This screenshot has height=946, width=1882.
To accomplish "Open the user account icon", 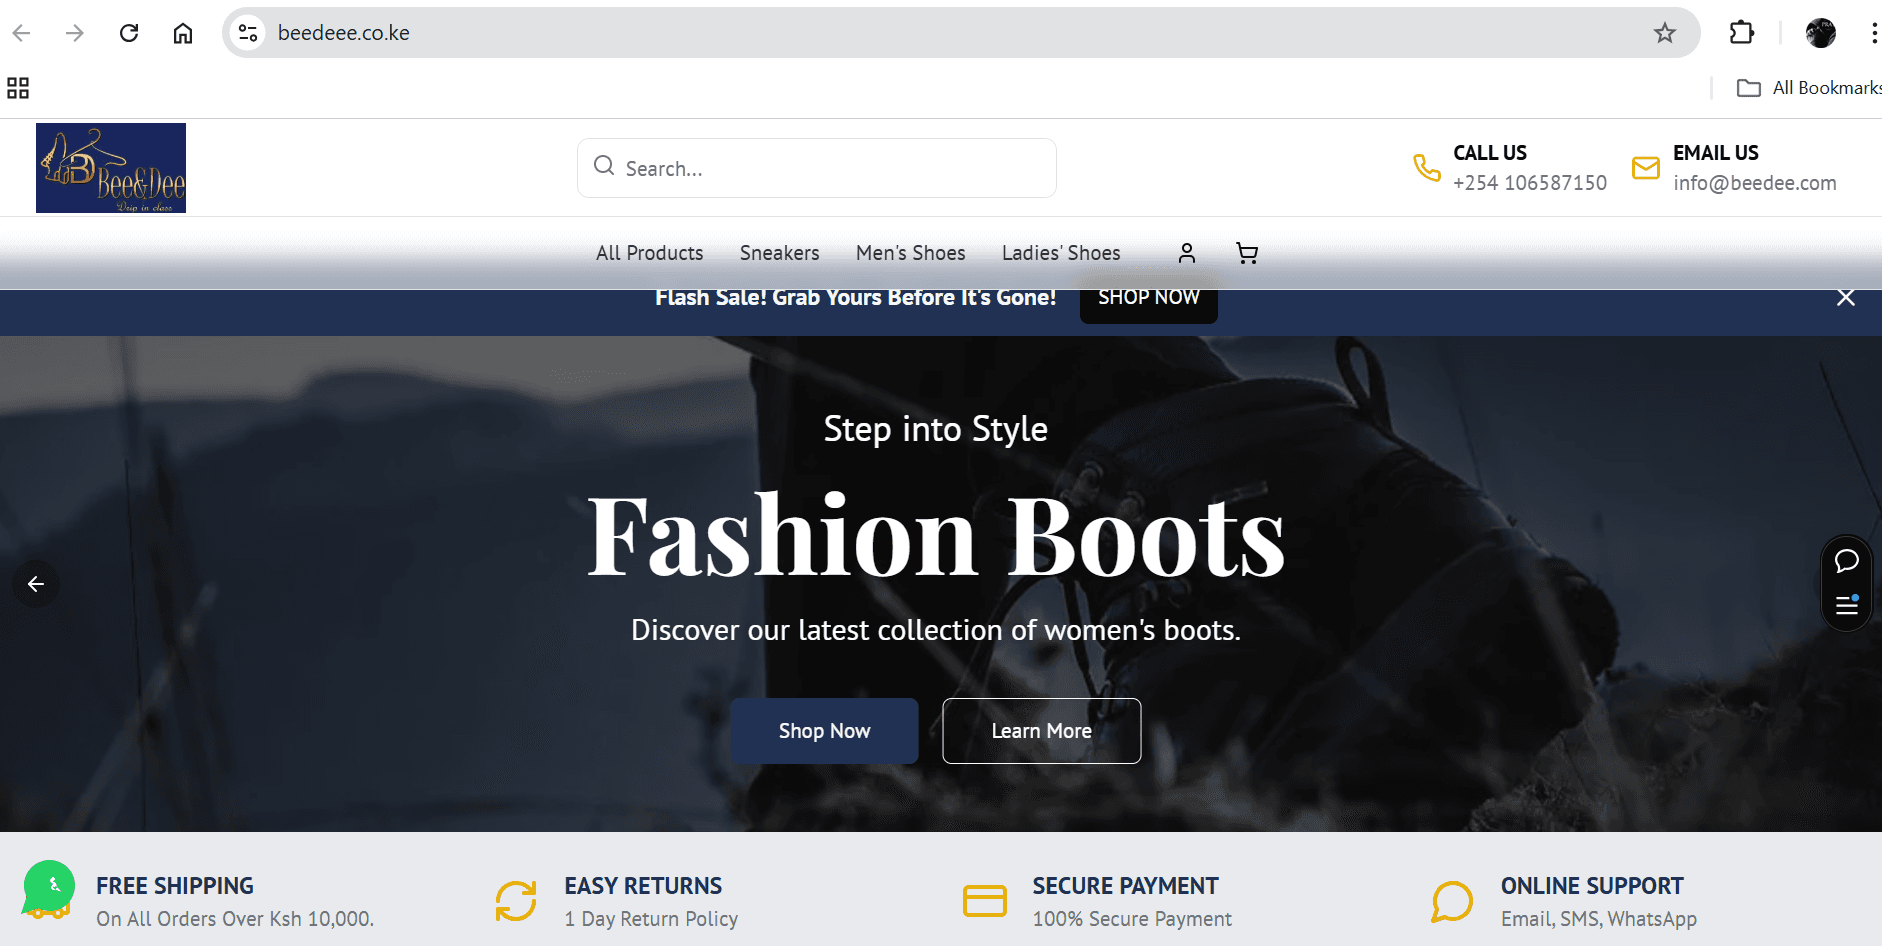I will pos(1186,253).
